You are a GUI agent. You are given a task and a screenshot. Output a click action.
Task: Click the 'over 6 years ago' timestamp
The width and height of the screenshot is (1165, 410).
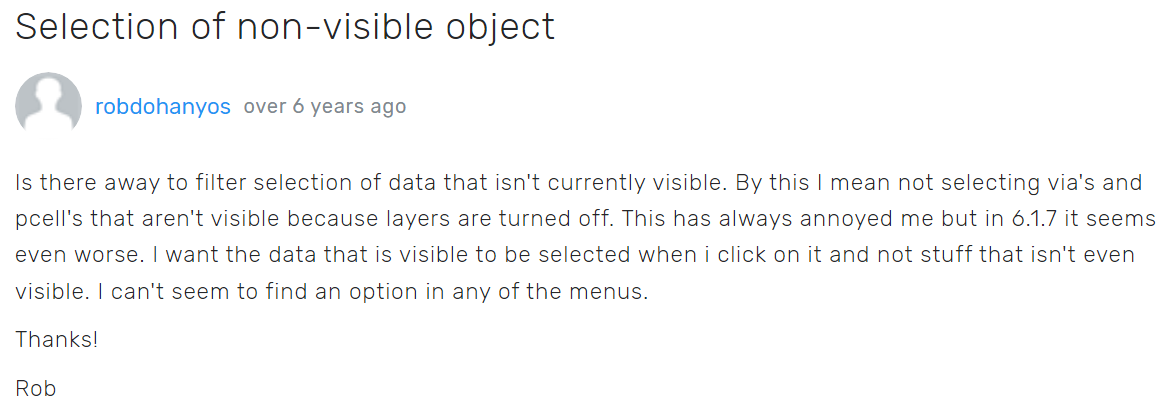(325, 107)
